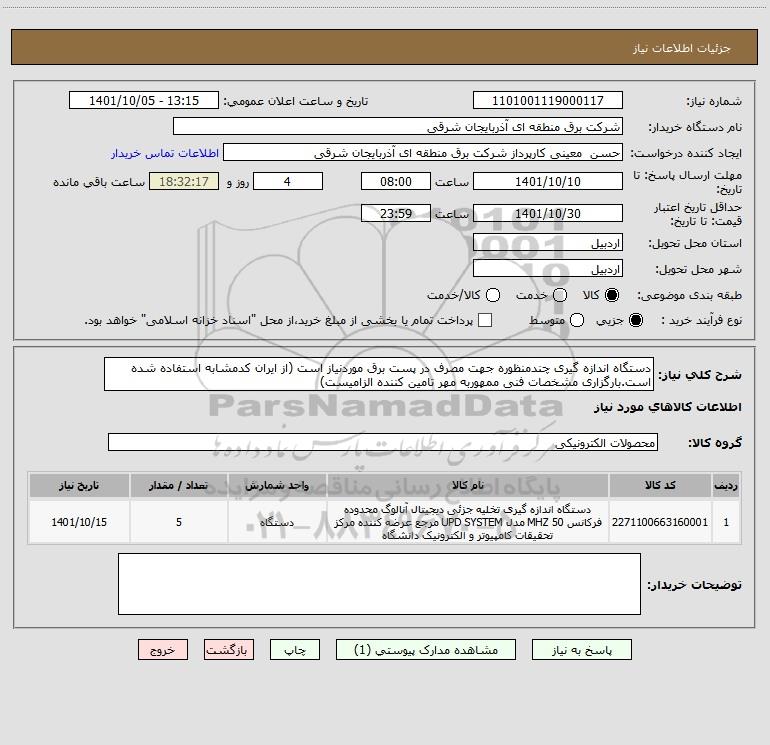Click the request creator name field

click(423, 153)
